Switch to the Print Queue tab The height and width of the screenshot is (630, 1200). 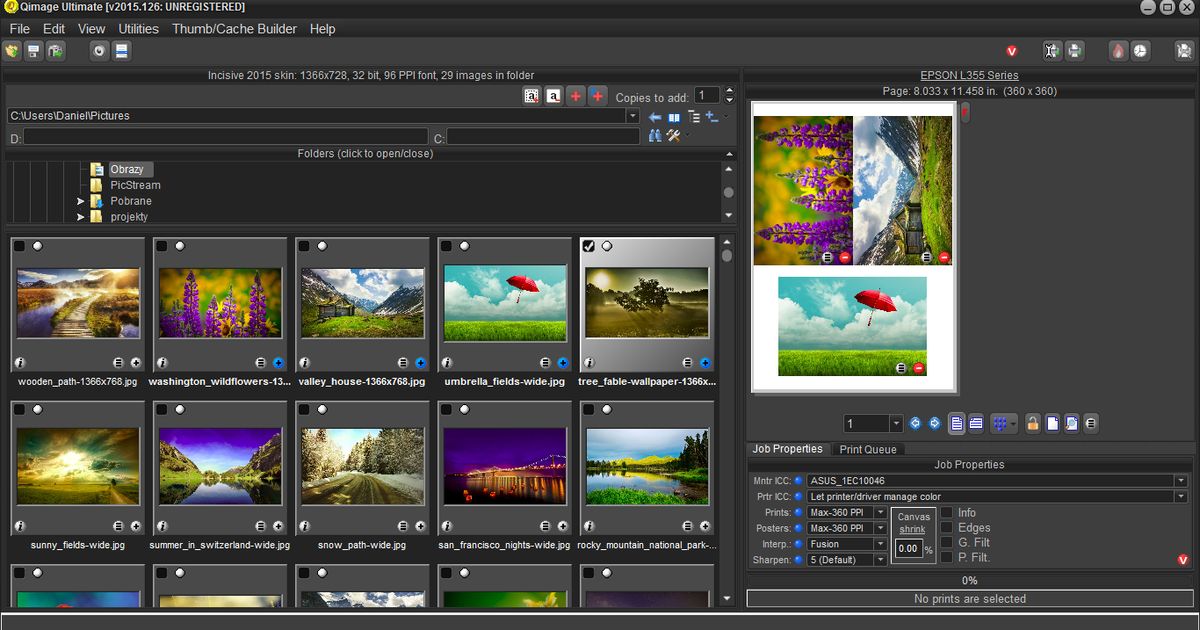pyautogui.click(x=869, y=449)
